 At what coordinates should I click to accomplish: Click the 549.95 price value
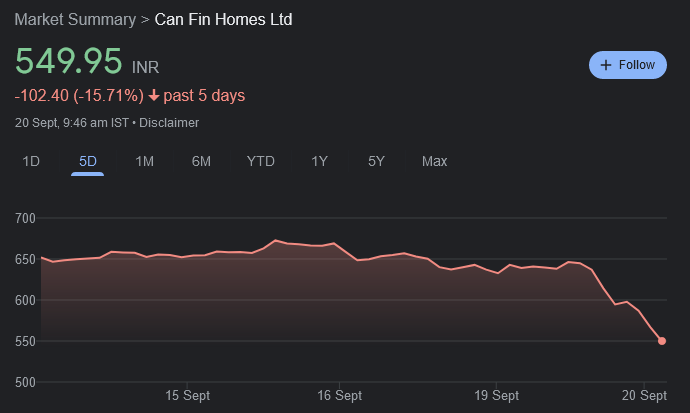68,61
